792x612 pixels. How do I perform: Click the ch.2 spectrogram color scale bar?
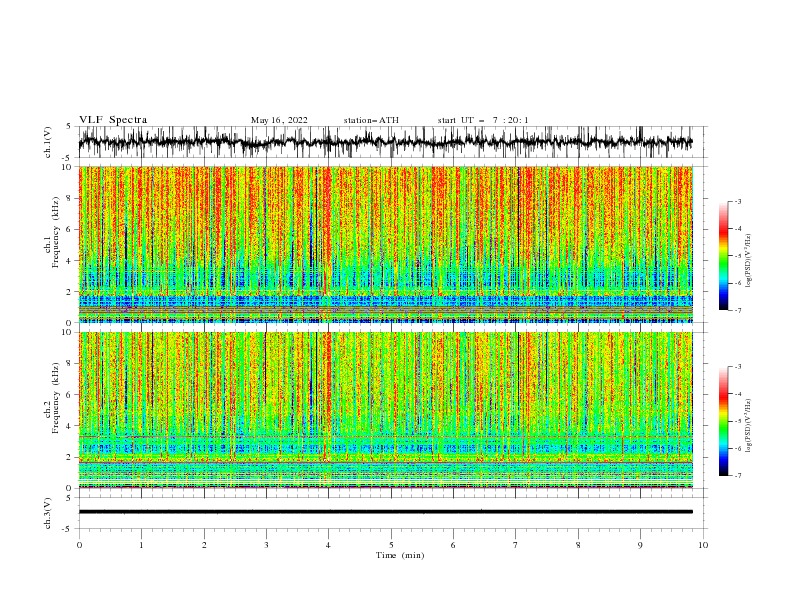click(723, 421)
